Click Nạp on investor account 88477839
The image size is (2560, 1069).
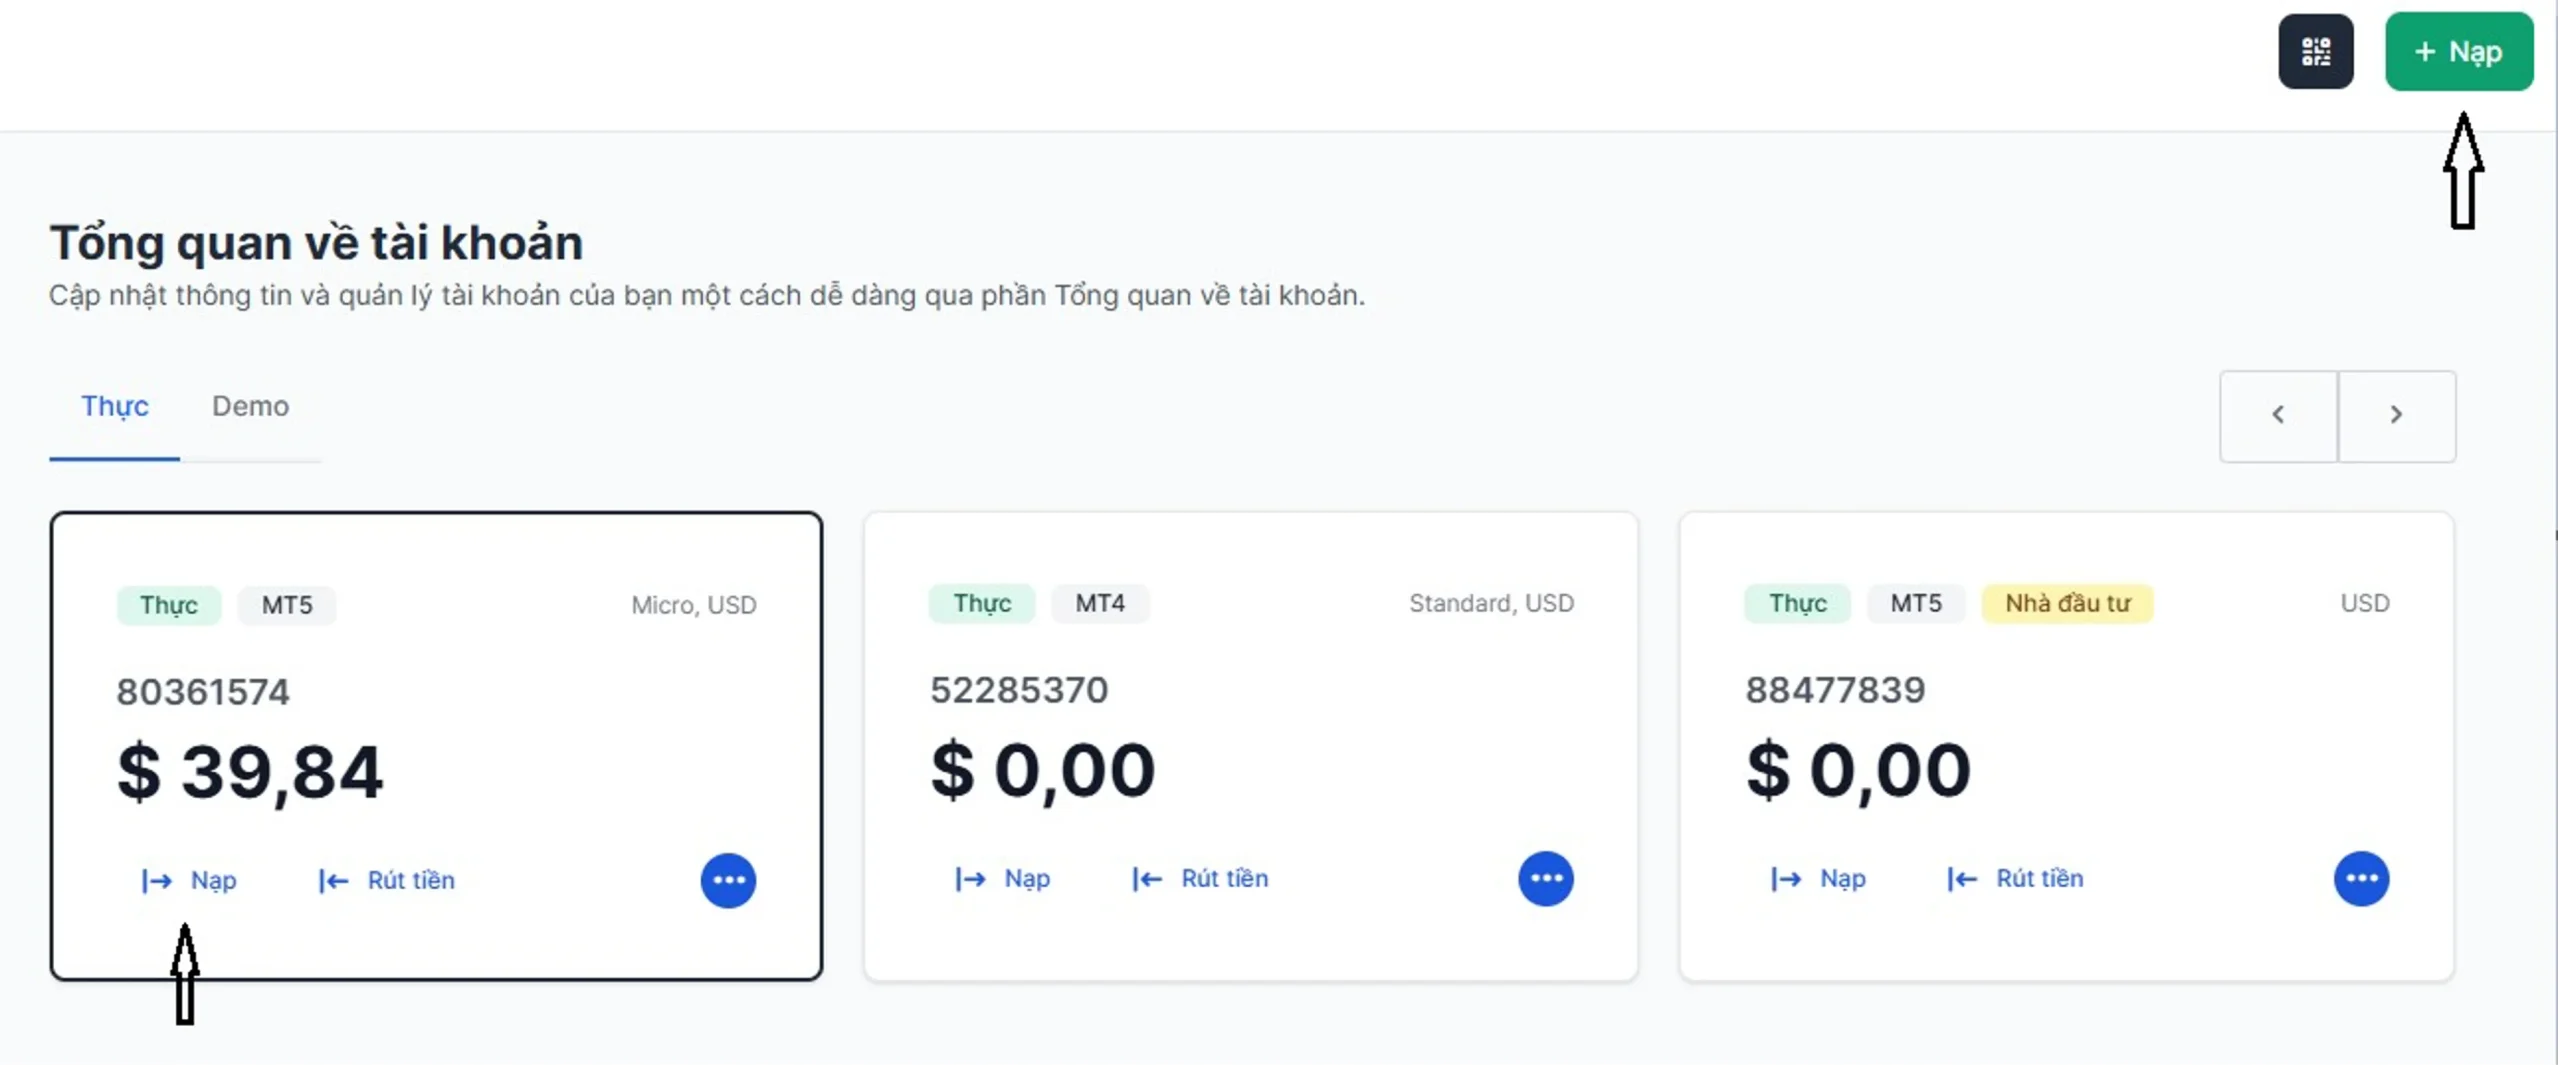coord(1818,878)
